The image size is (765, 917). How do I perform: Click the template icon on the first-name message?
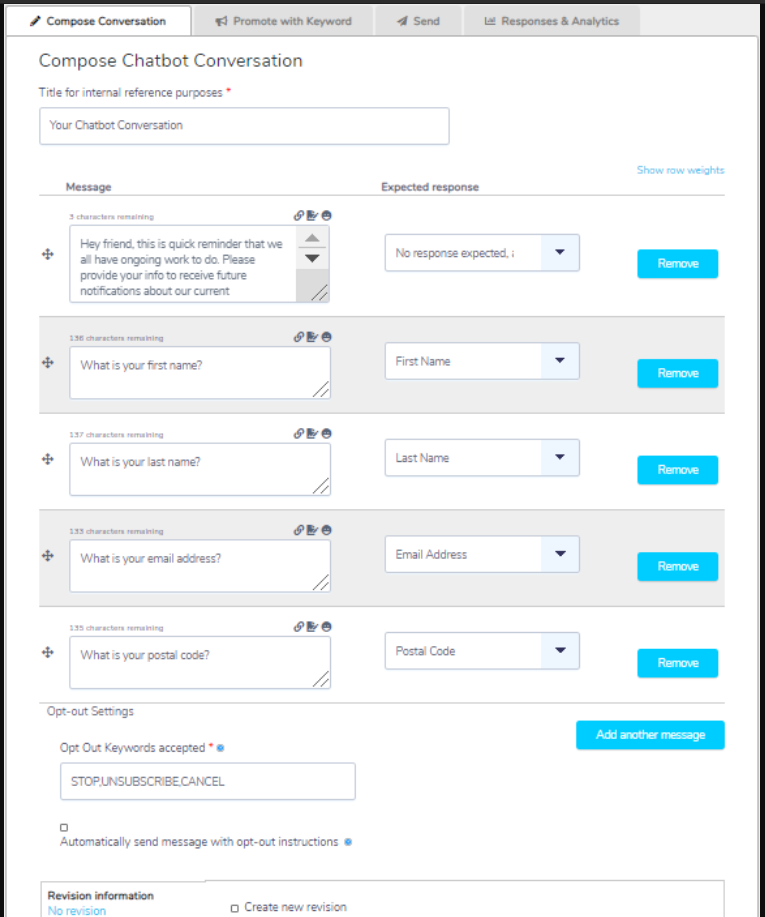click(x=312, y=336)
